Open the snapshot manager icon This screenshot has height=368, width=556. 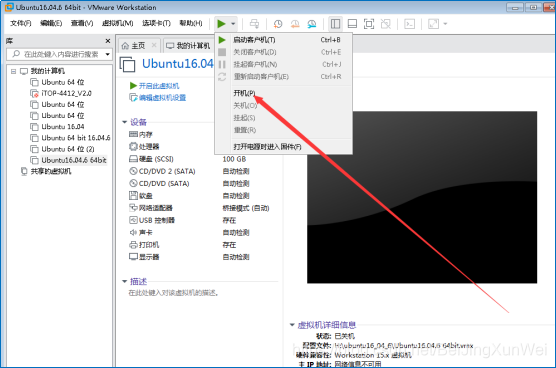point(312,24)
